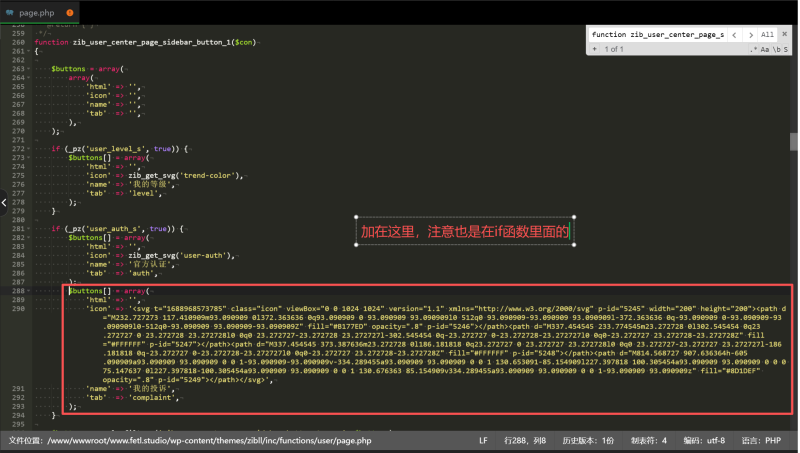This screenshot has height=453, width=800.
Task: Click the plus icon in search box
Action: 594,48
